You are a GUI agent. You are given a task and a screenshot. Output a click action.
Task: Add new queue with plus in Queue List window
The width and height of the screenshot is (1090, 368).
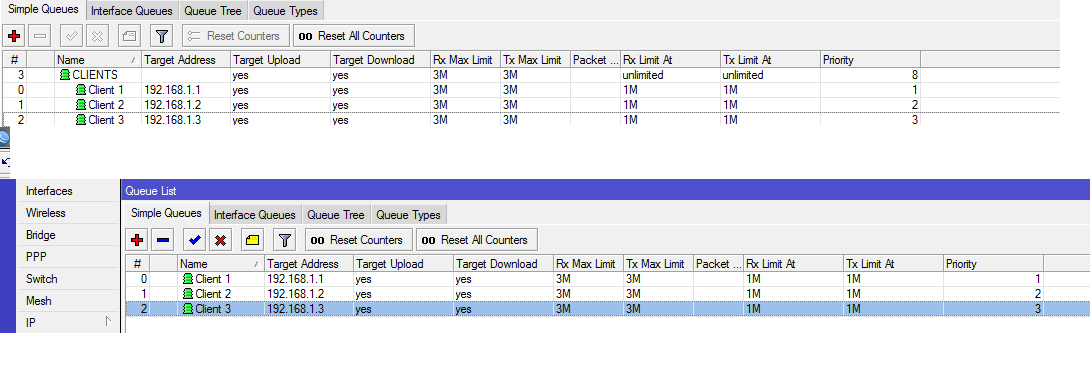pos(137,240)
